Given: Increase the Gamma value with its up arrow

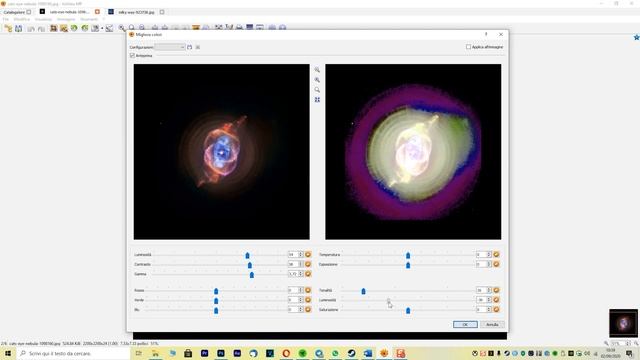Looking at the screenshot, I should (x=301, y=272).
